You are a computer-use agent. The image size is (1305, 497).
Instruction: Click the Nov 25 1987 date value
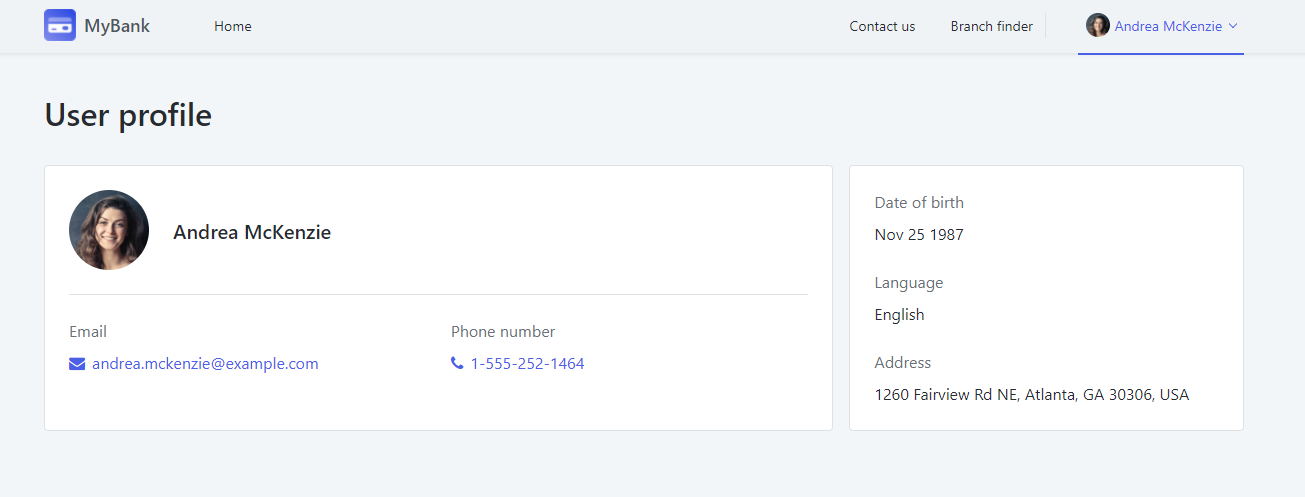[x=919, y=235]
